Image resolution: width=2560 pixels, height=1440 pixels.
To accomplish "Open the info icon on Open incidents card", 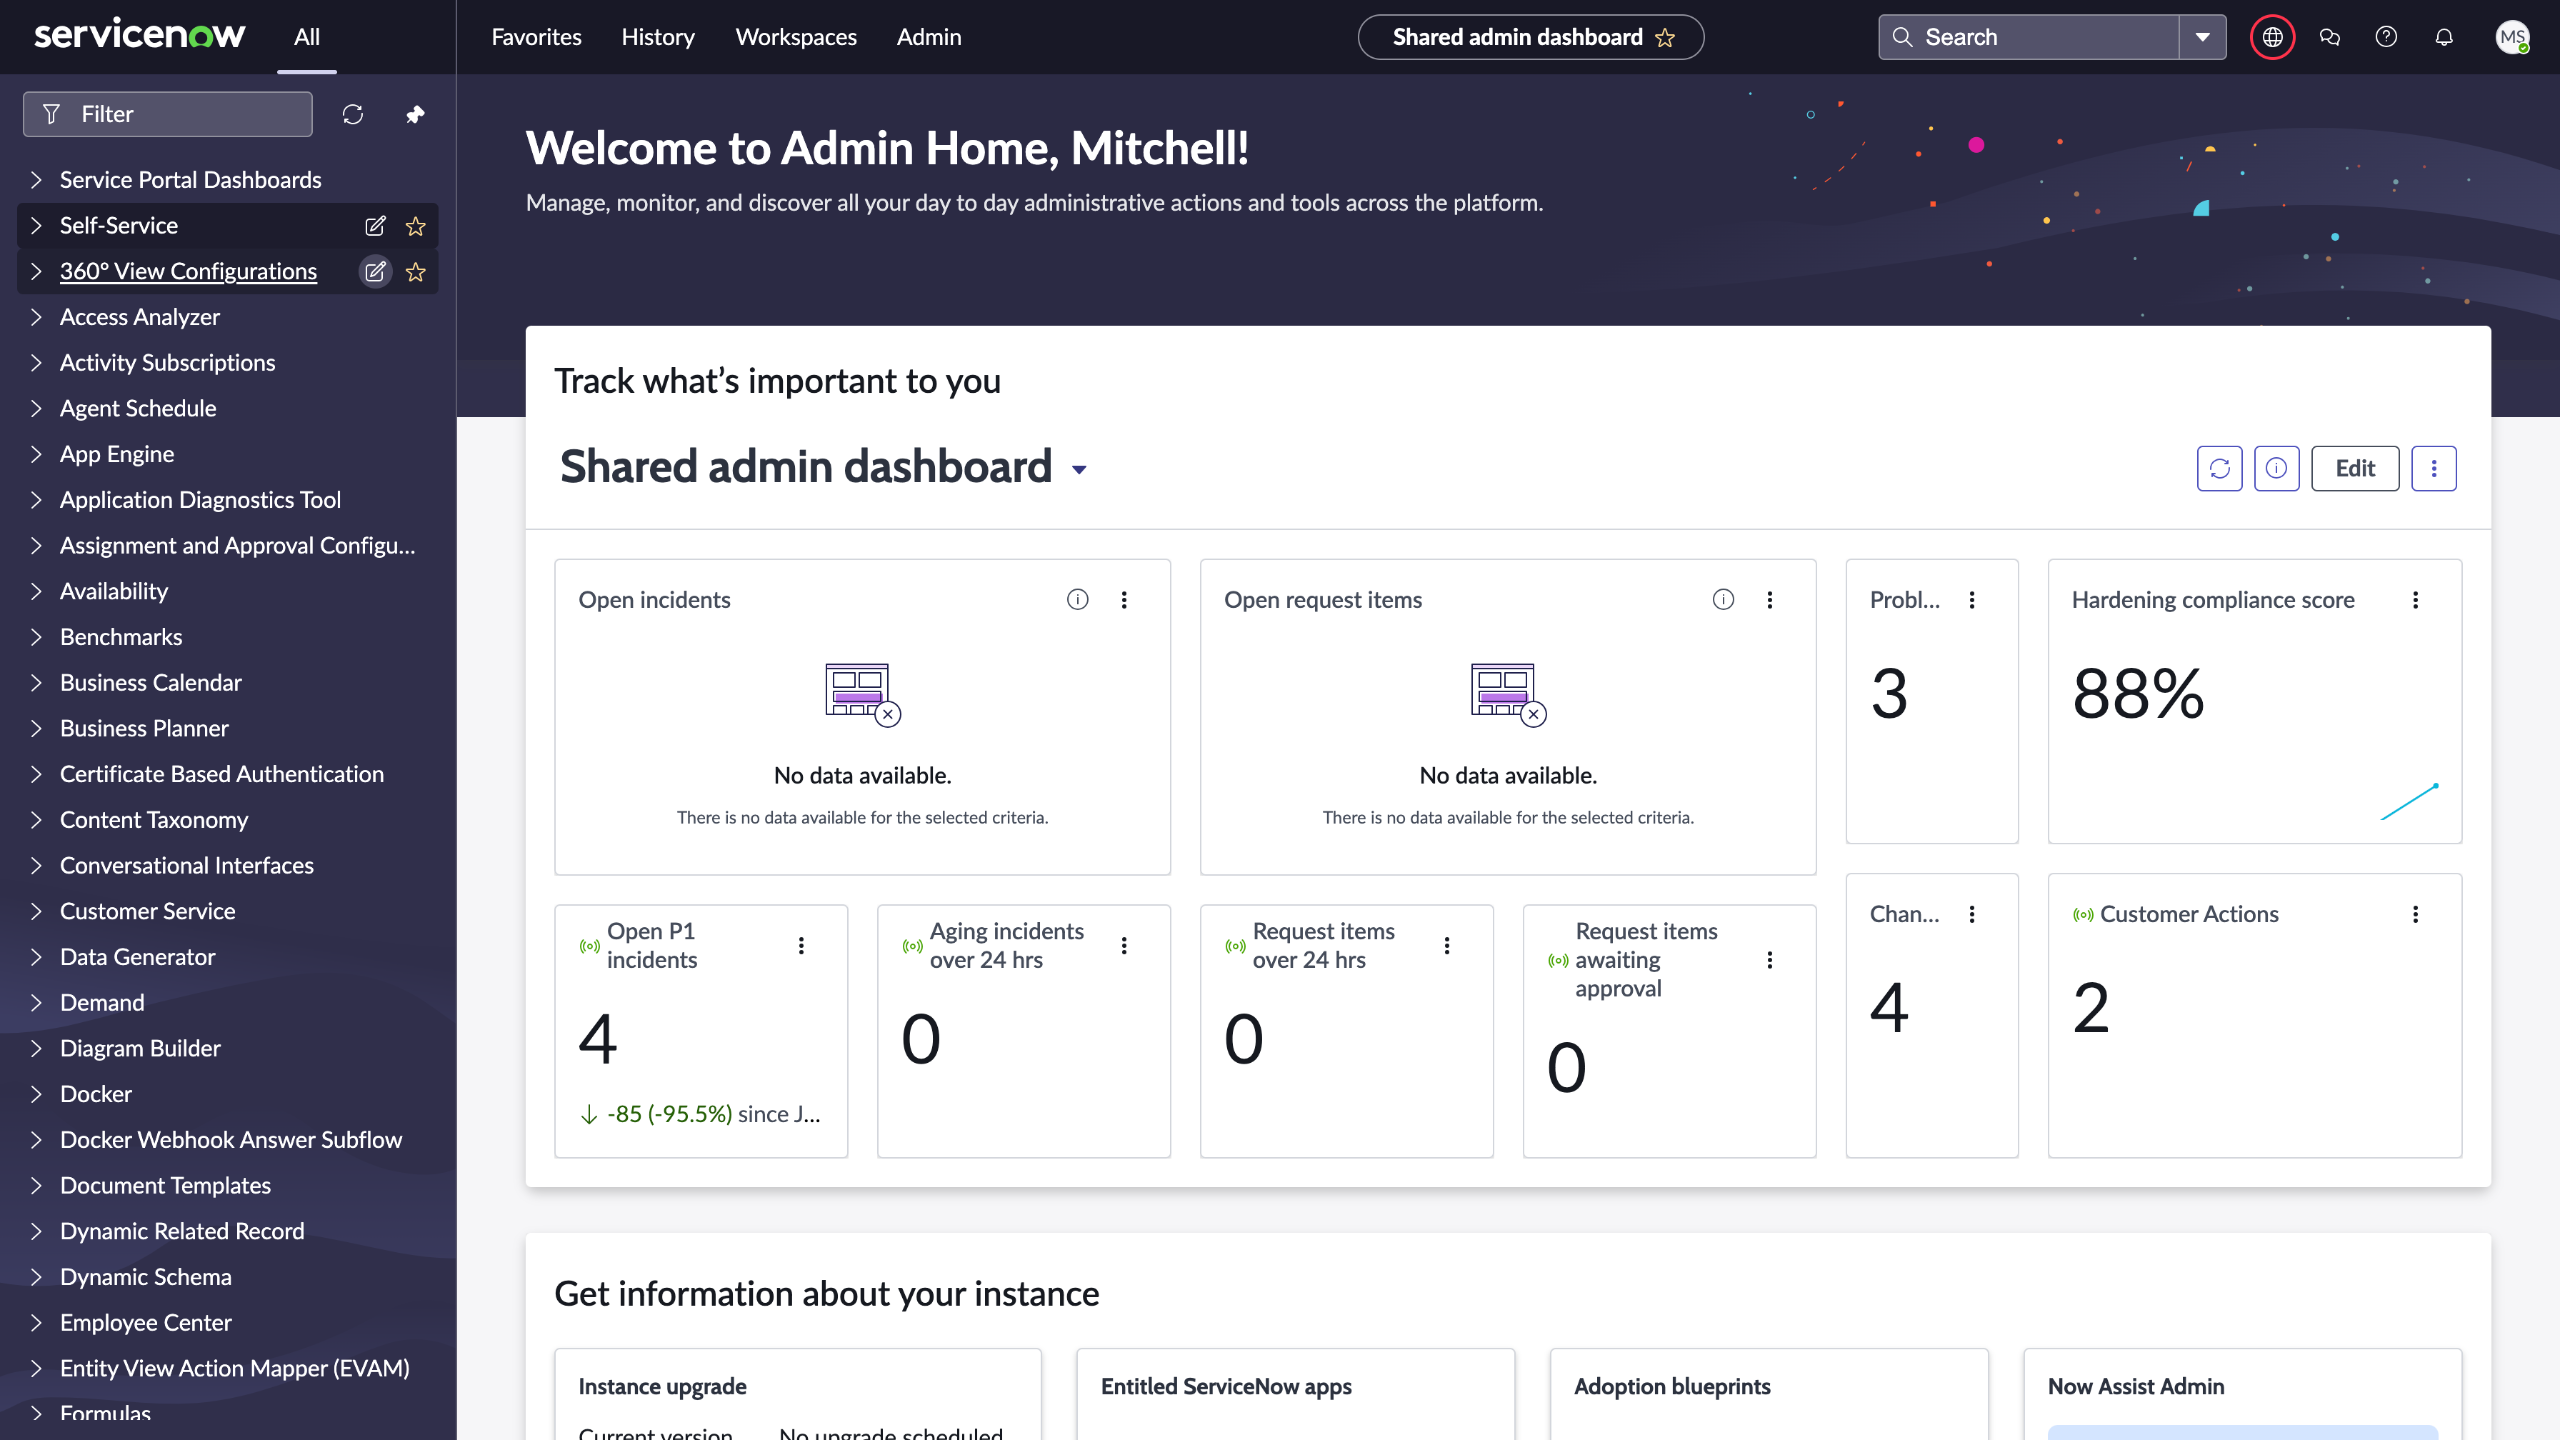I will coord(1077,600).
